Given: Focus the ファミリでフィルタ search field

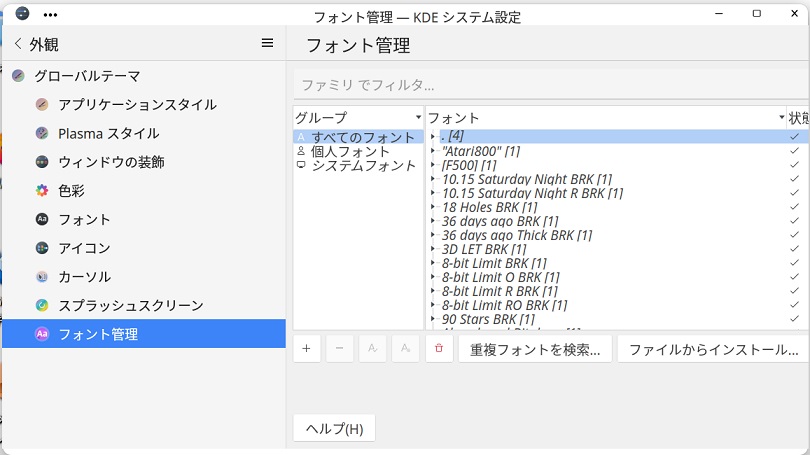Looking at the screenshot, I should [551, 85].
